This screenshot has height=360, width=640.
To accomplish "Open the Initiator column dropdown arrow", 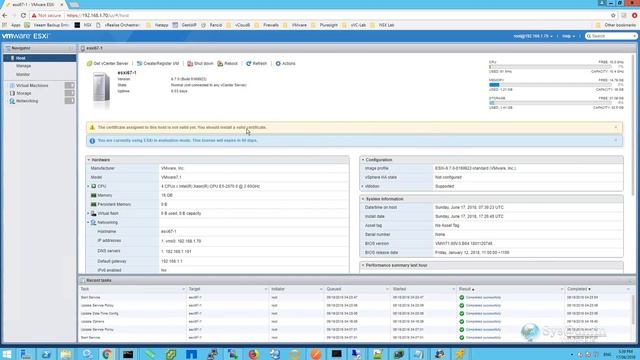I will pyautogui.click(x=321, y=289).
